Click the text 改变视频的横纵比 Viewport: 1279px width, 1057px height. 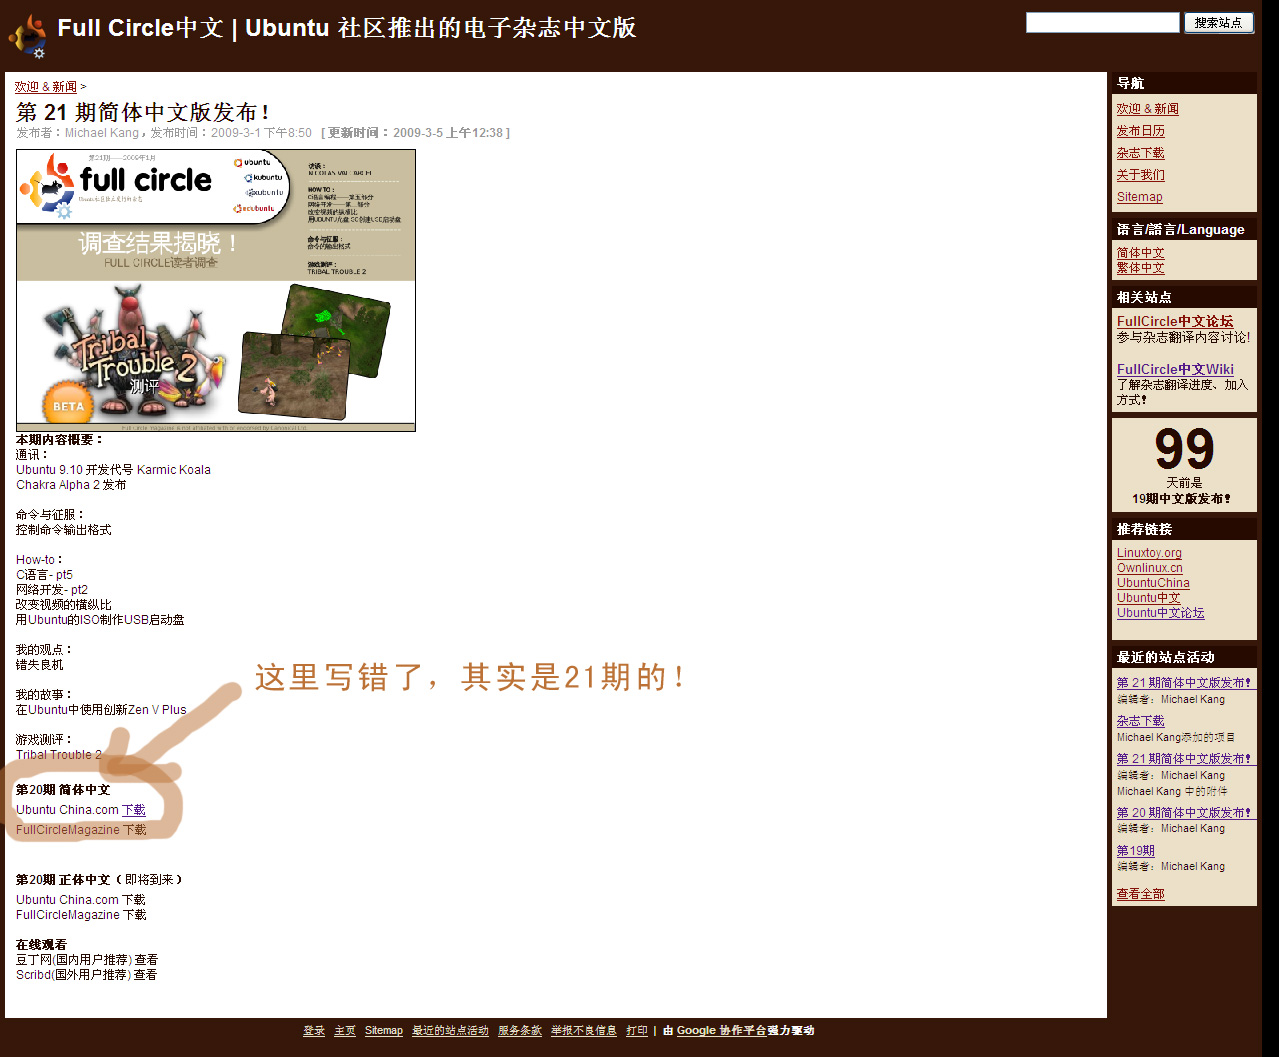point(64,605)
